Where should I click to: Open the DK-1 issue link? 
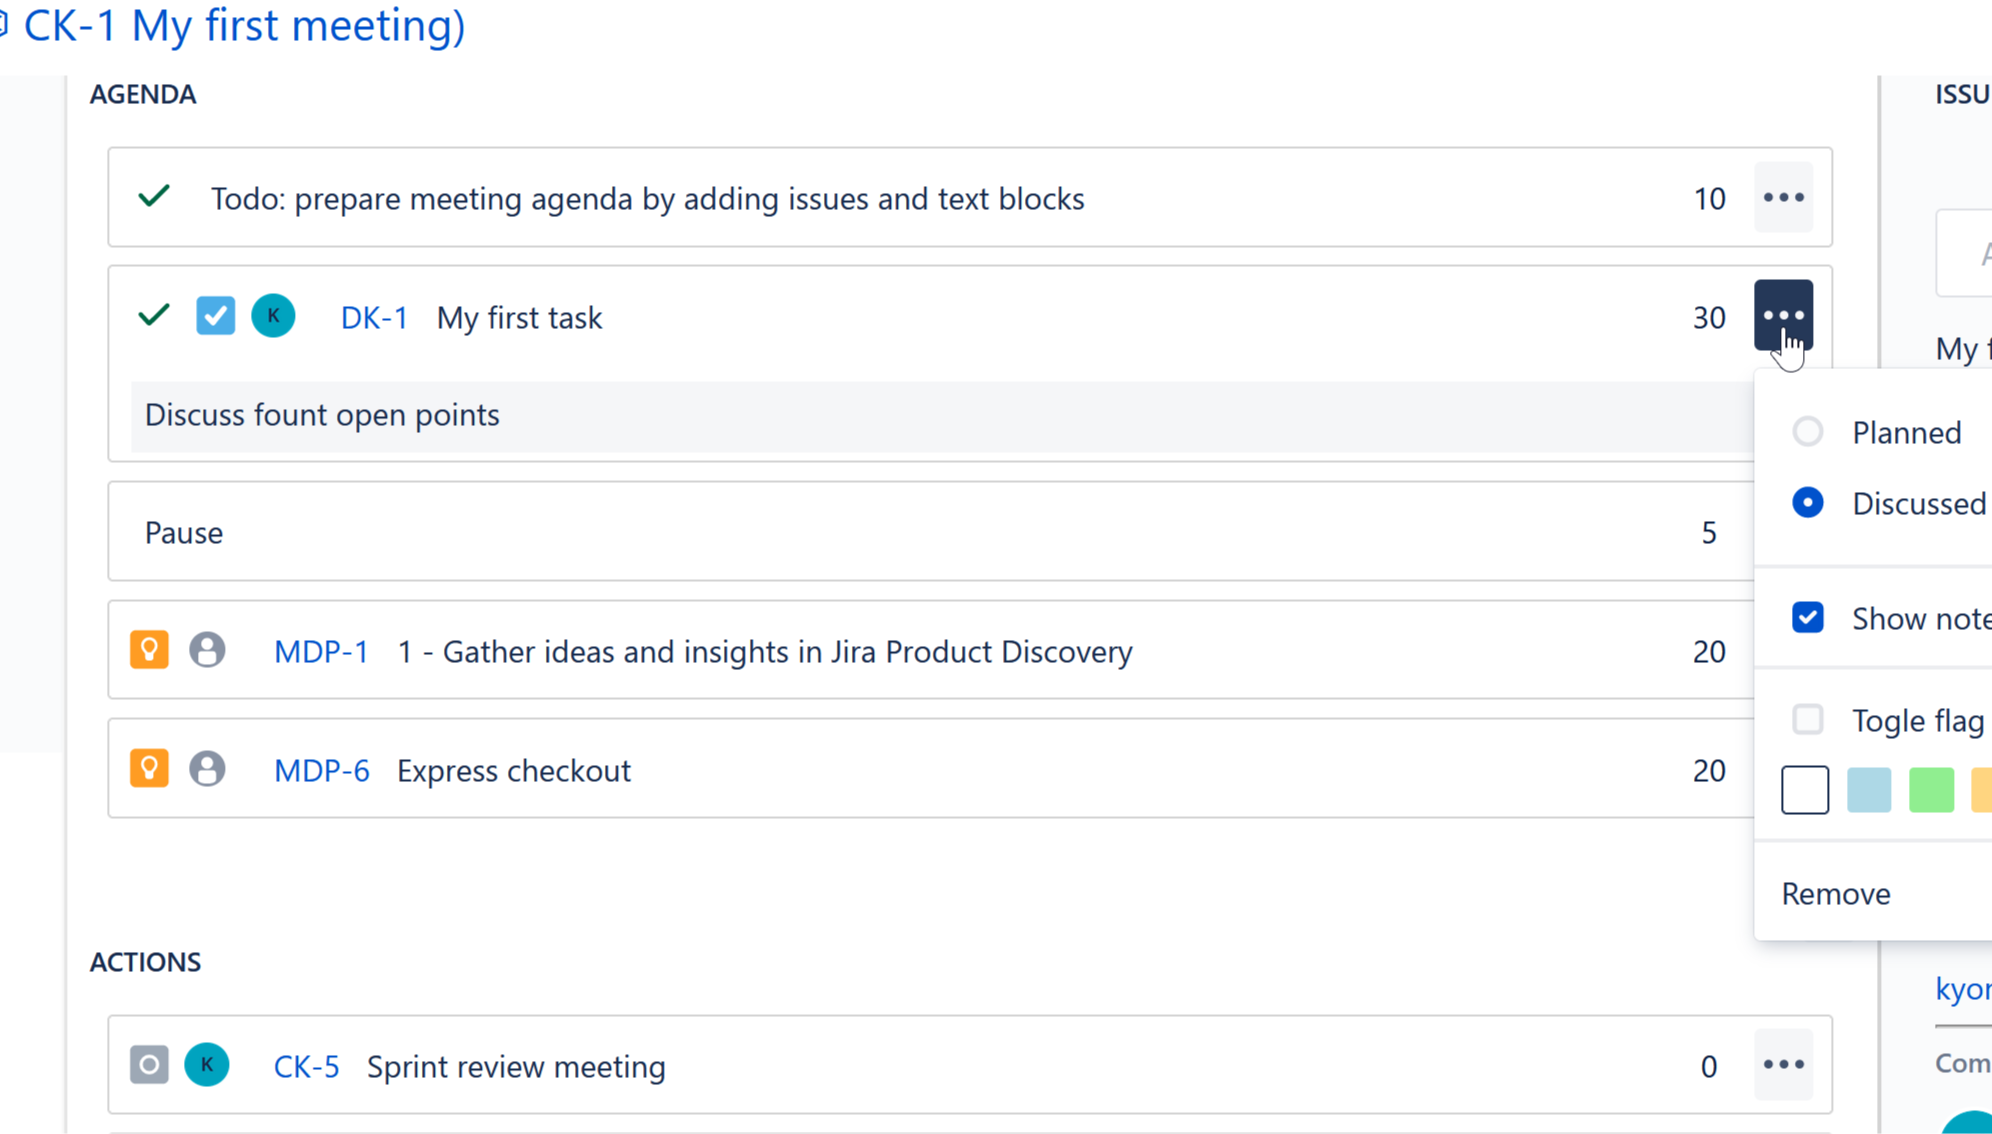[374, 318]
